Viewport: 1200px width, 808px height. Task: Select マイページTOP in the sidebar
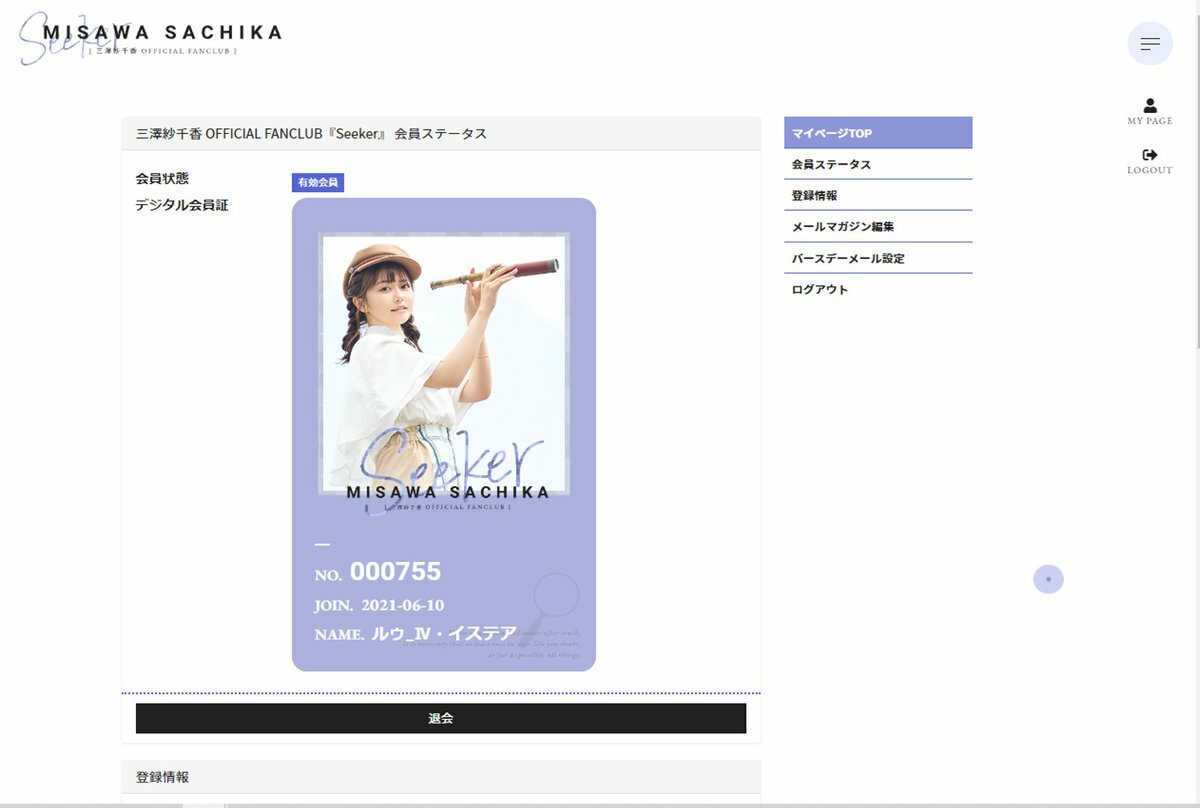(878, 133)
